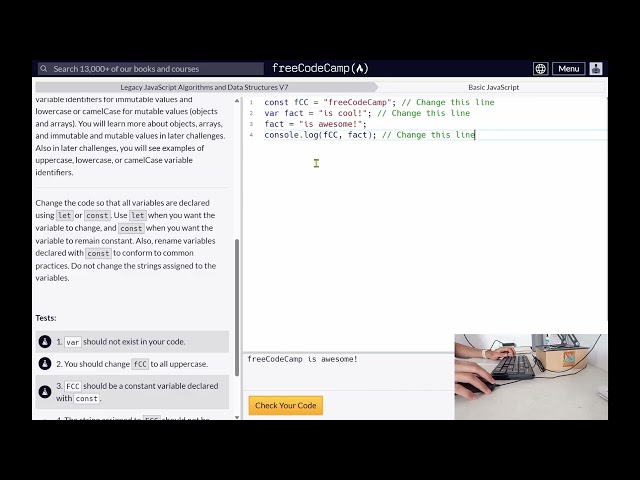
Task: Focus the books and courses search field
Action: 151,69
